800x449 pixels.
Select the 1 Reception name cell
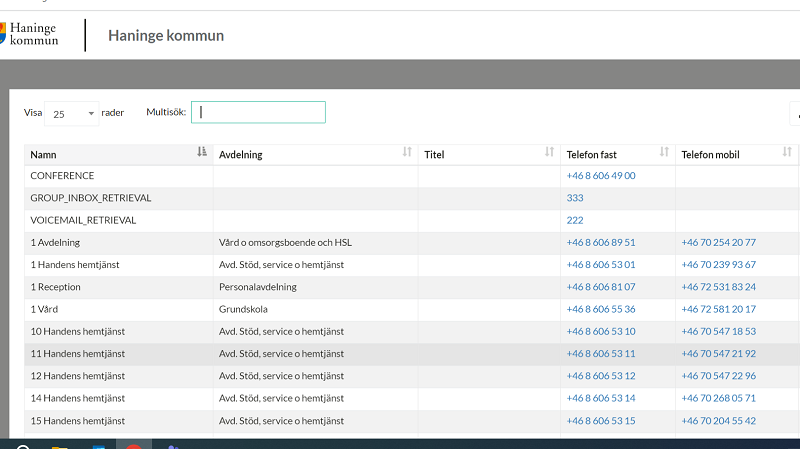coord(62,287)
